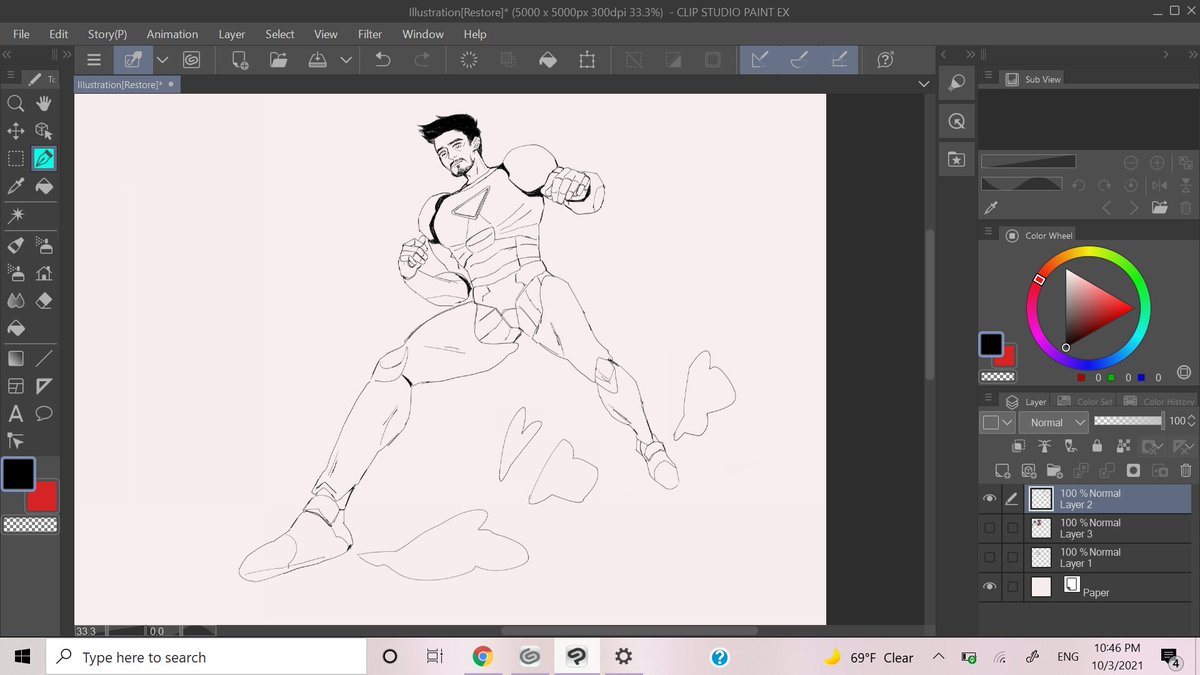Image resolution: width=1200 pixels, height=675 pixels.
Task: Open the File menu
Action: (x=21, y=34)
